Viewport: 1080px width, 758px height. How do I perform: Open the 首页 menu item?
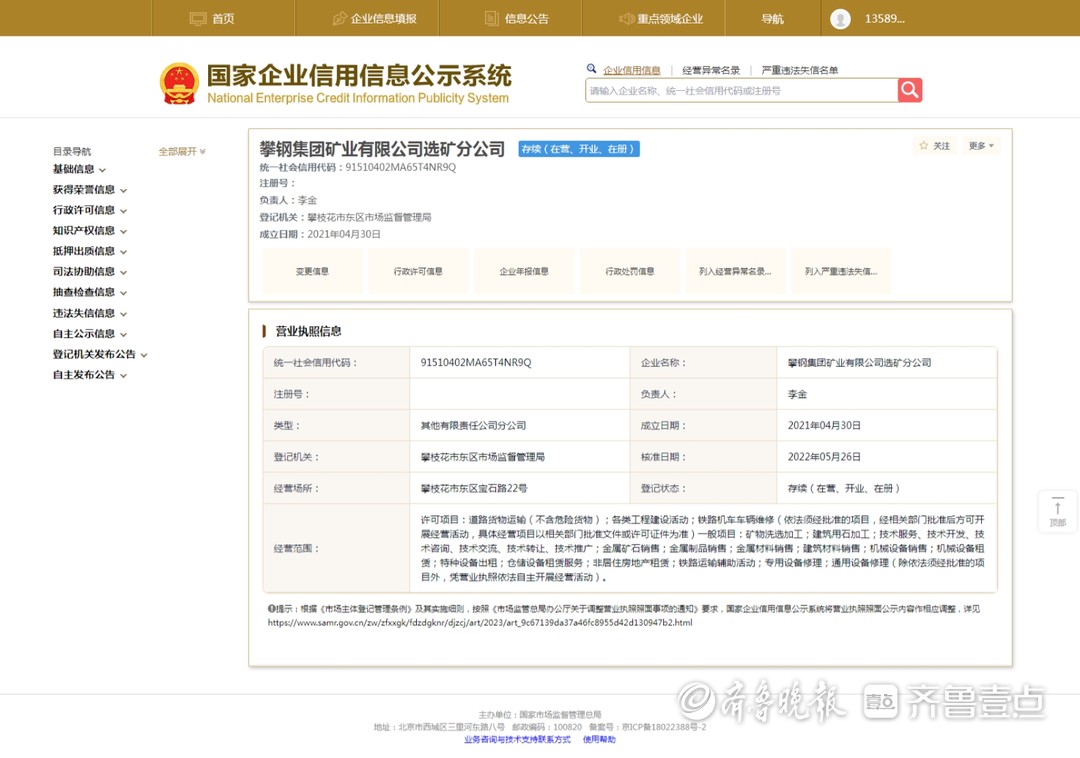[x=222, y=19]
